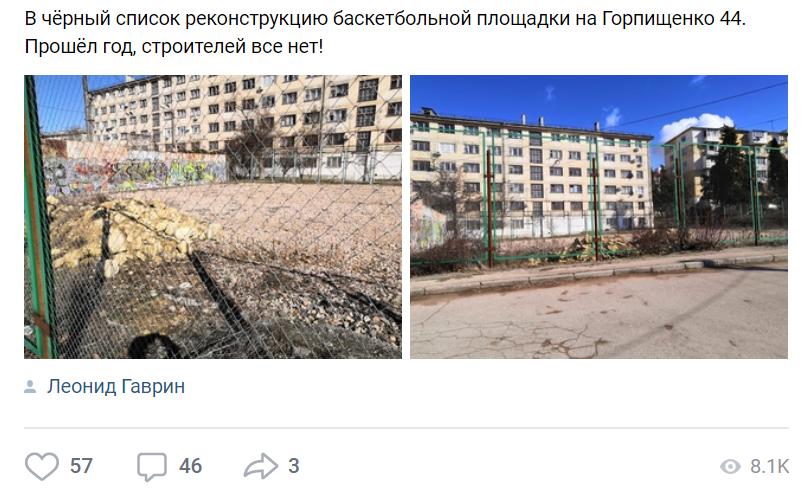Click the 8.1K views counter
Viewport: 804px width, 500px height.
tap(769, 467)
